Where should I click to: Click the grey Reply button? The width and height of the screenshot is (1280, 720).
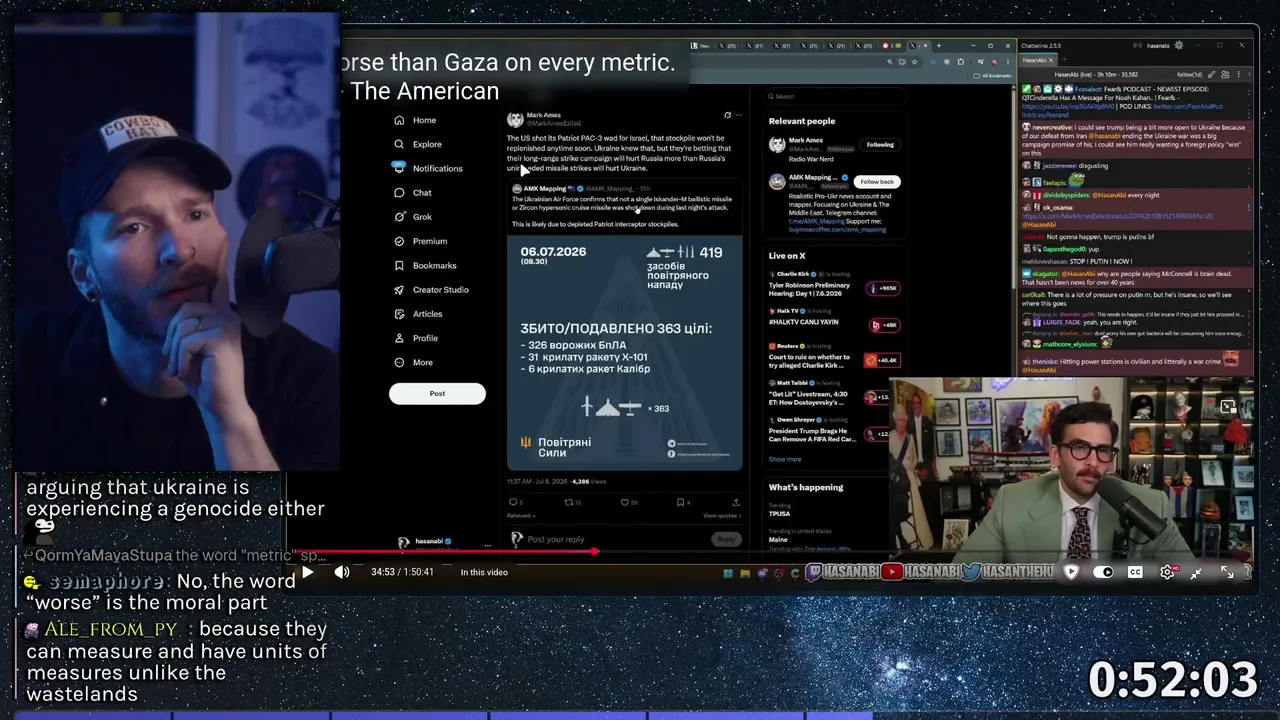[726, 540]
